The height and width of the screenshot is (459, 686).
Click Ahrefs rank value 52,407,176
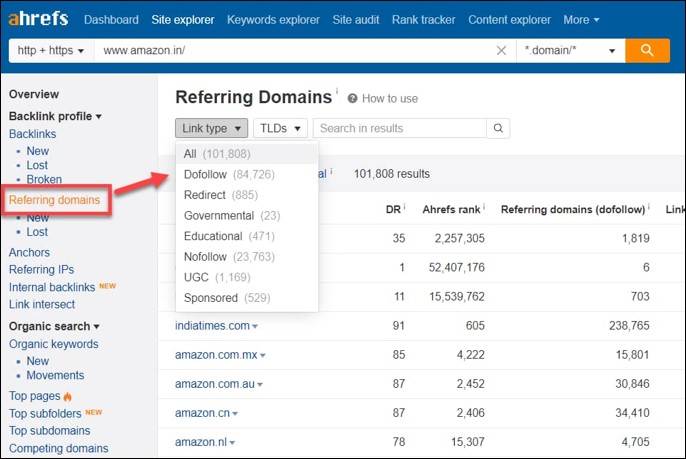pos(456,267)
